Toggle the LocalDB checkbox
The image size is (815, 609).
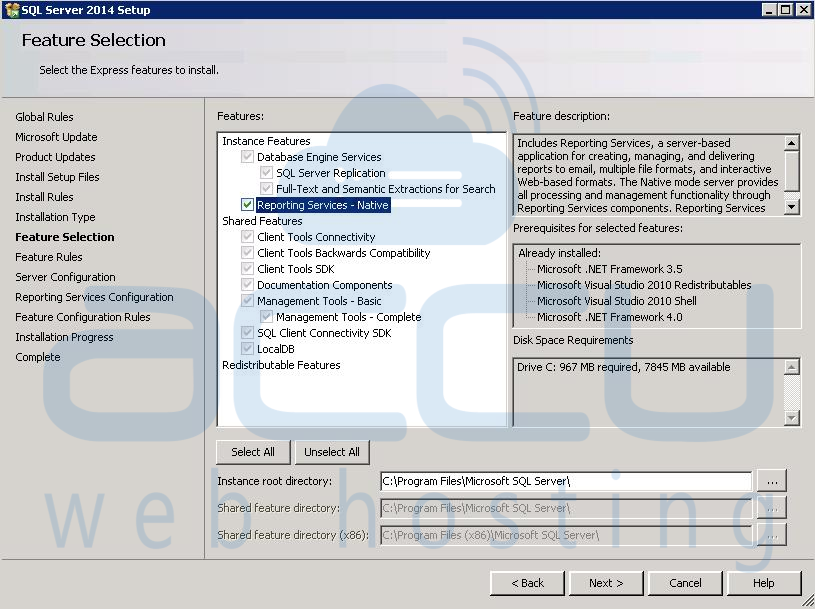(247, 349)
